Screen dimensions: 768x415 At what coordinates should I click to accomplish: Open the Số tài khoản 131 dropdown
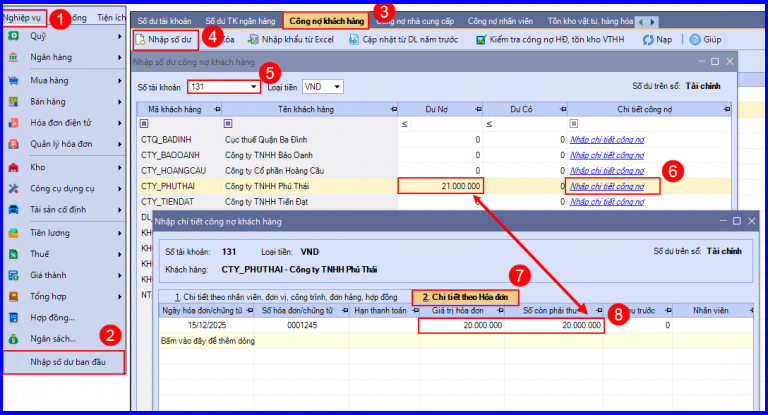(x=253, y=87)
